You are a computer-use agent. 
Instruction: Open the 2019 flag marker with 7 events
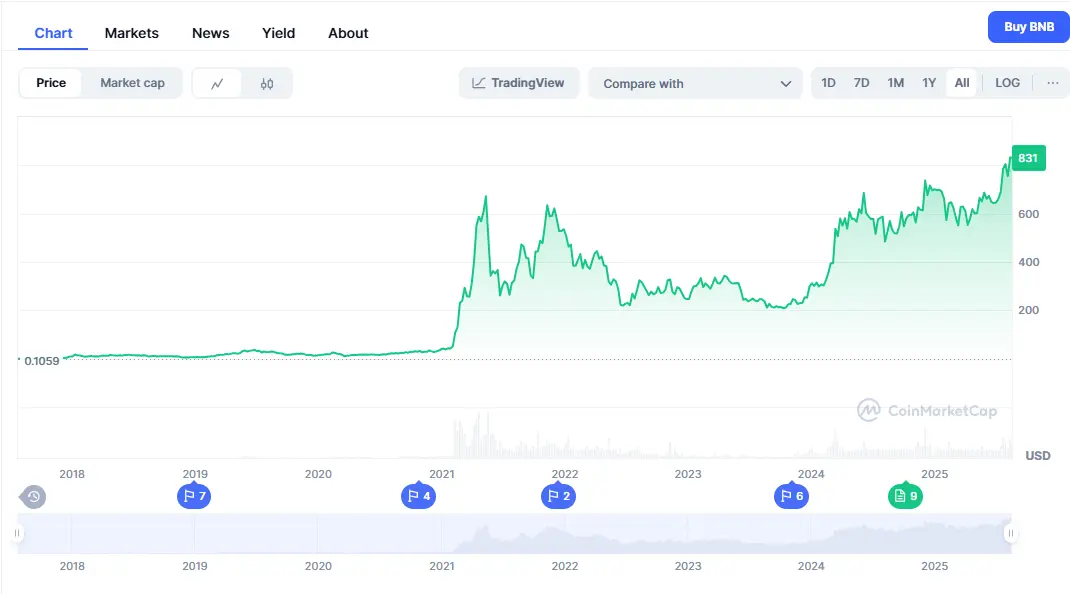193,496
